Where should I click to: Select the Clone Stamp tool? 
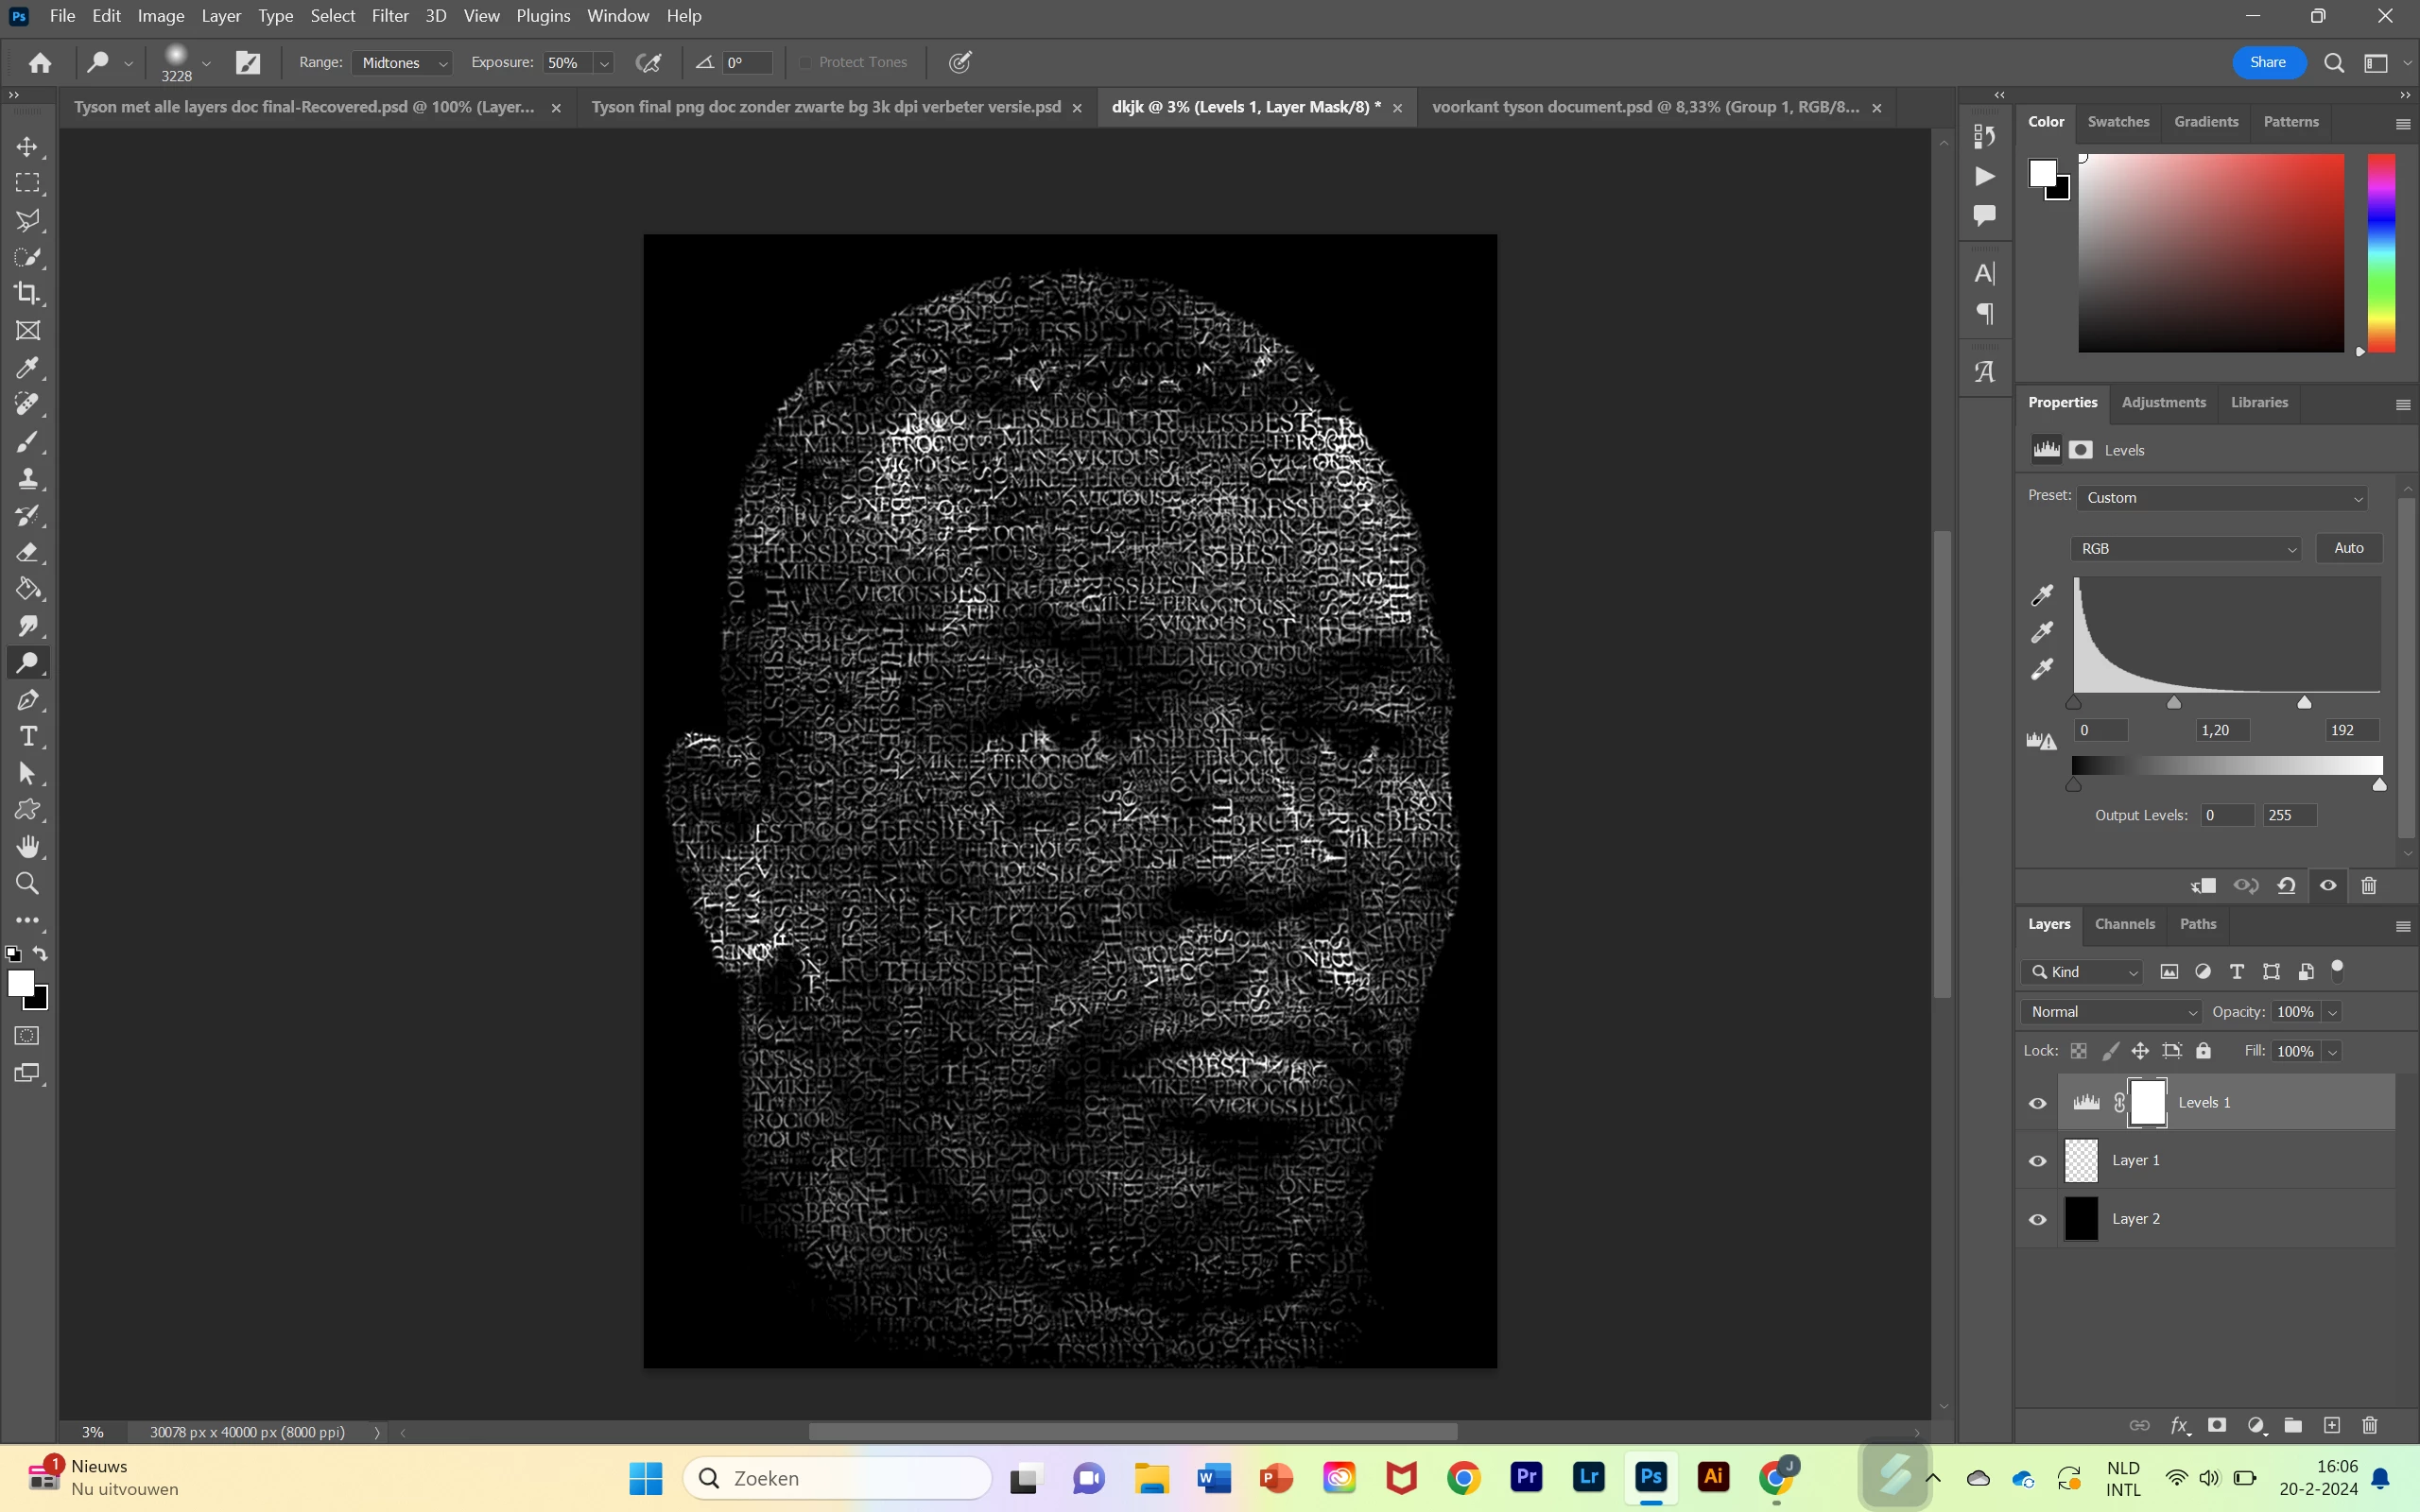tap(28, 478)
